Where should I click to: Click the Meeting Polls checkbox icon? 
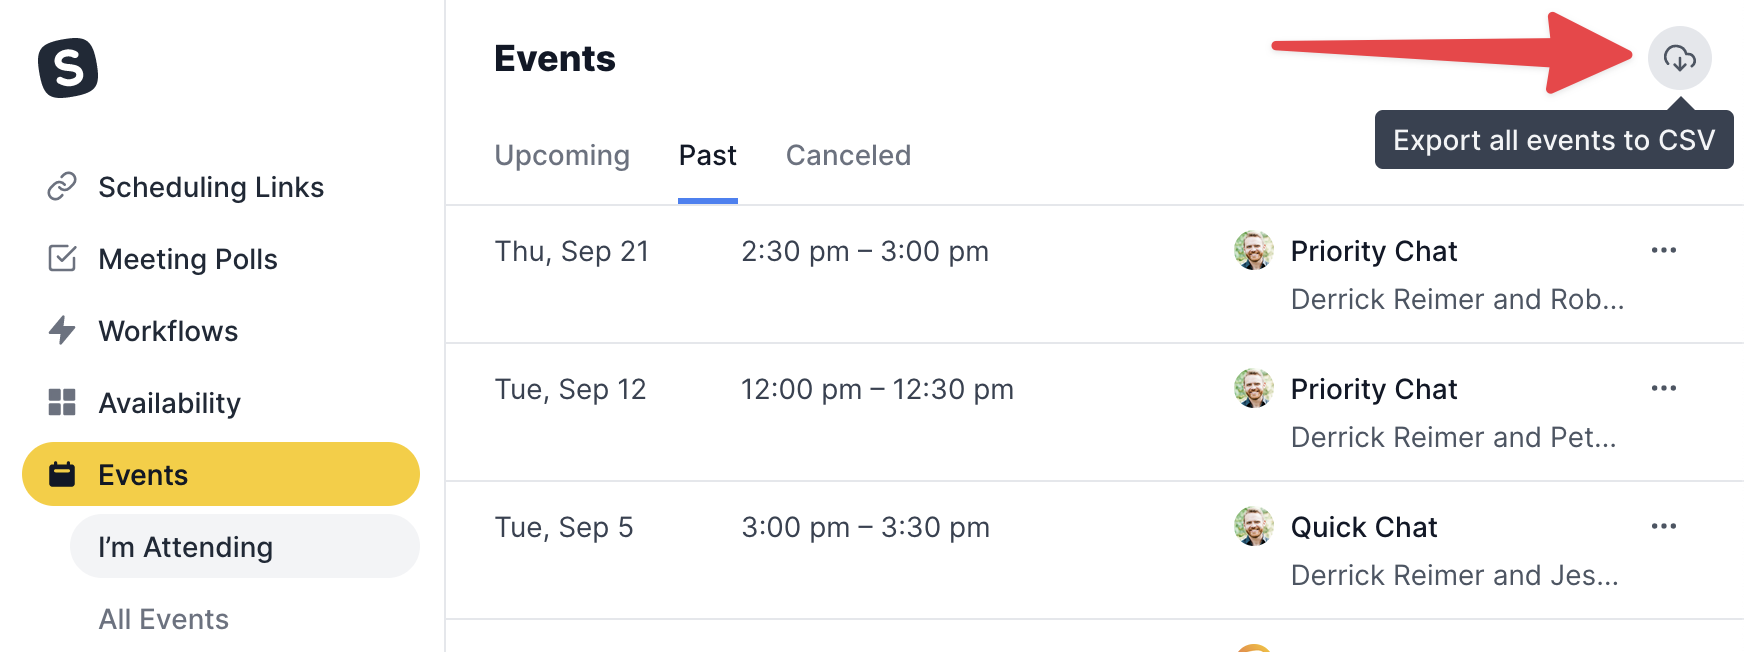point(62,258)
